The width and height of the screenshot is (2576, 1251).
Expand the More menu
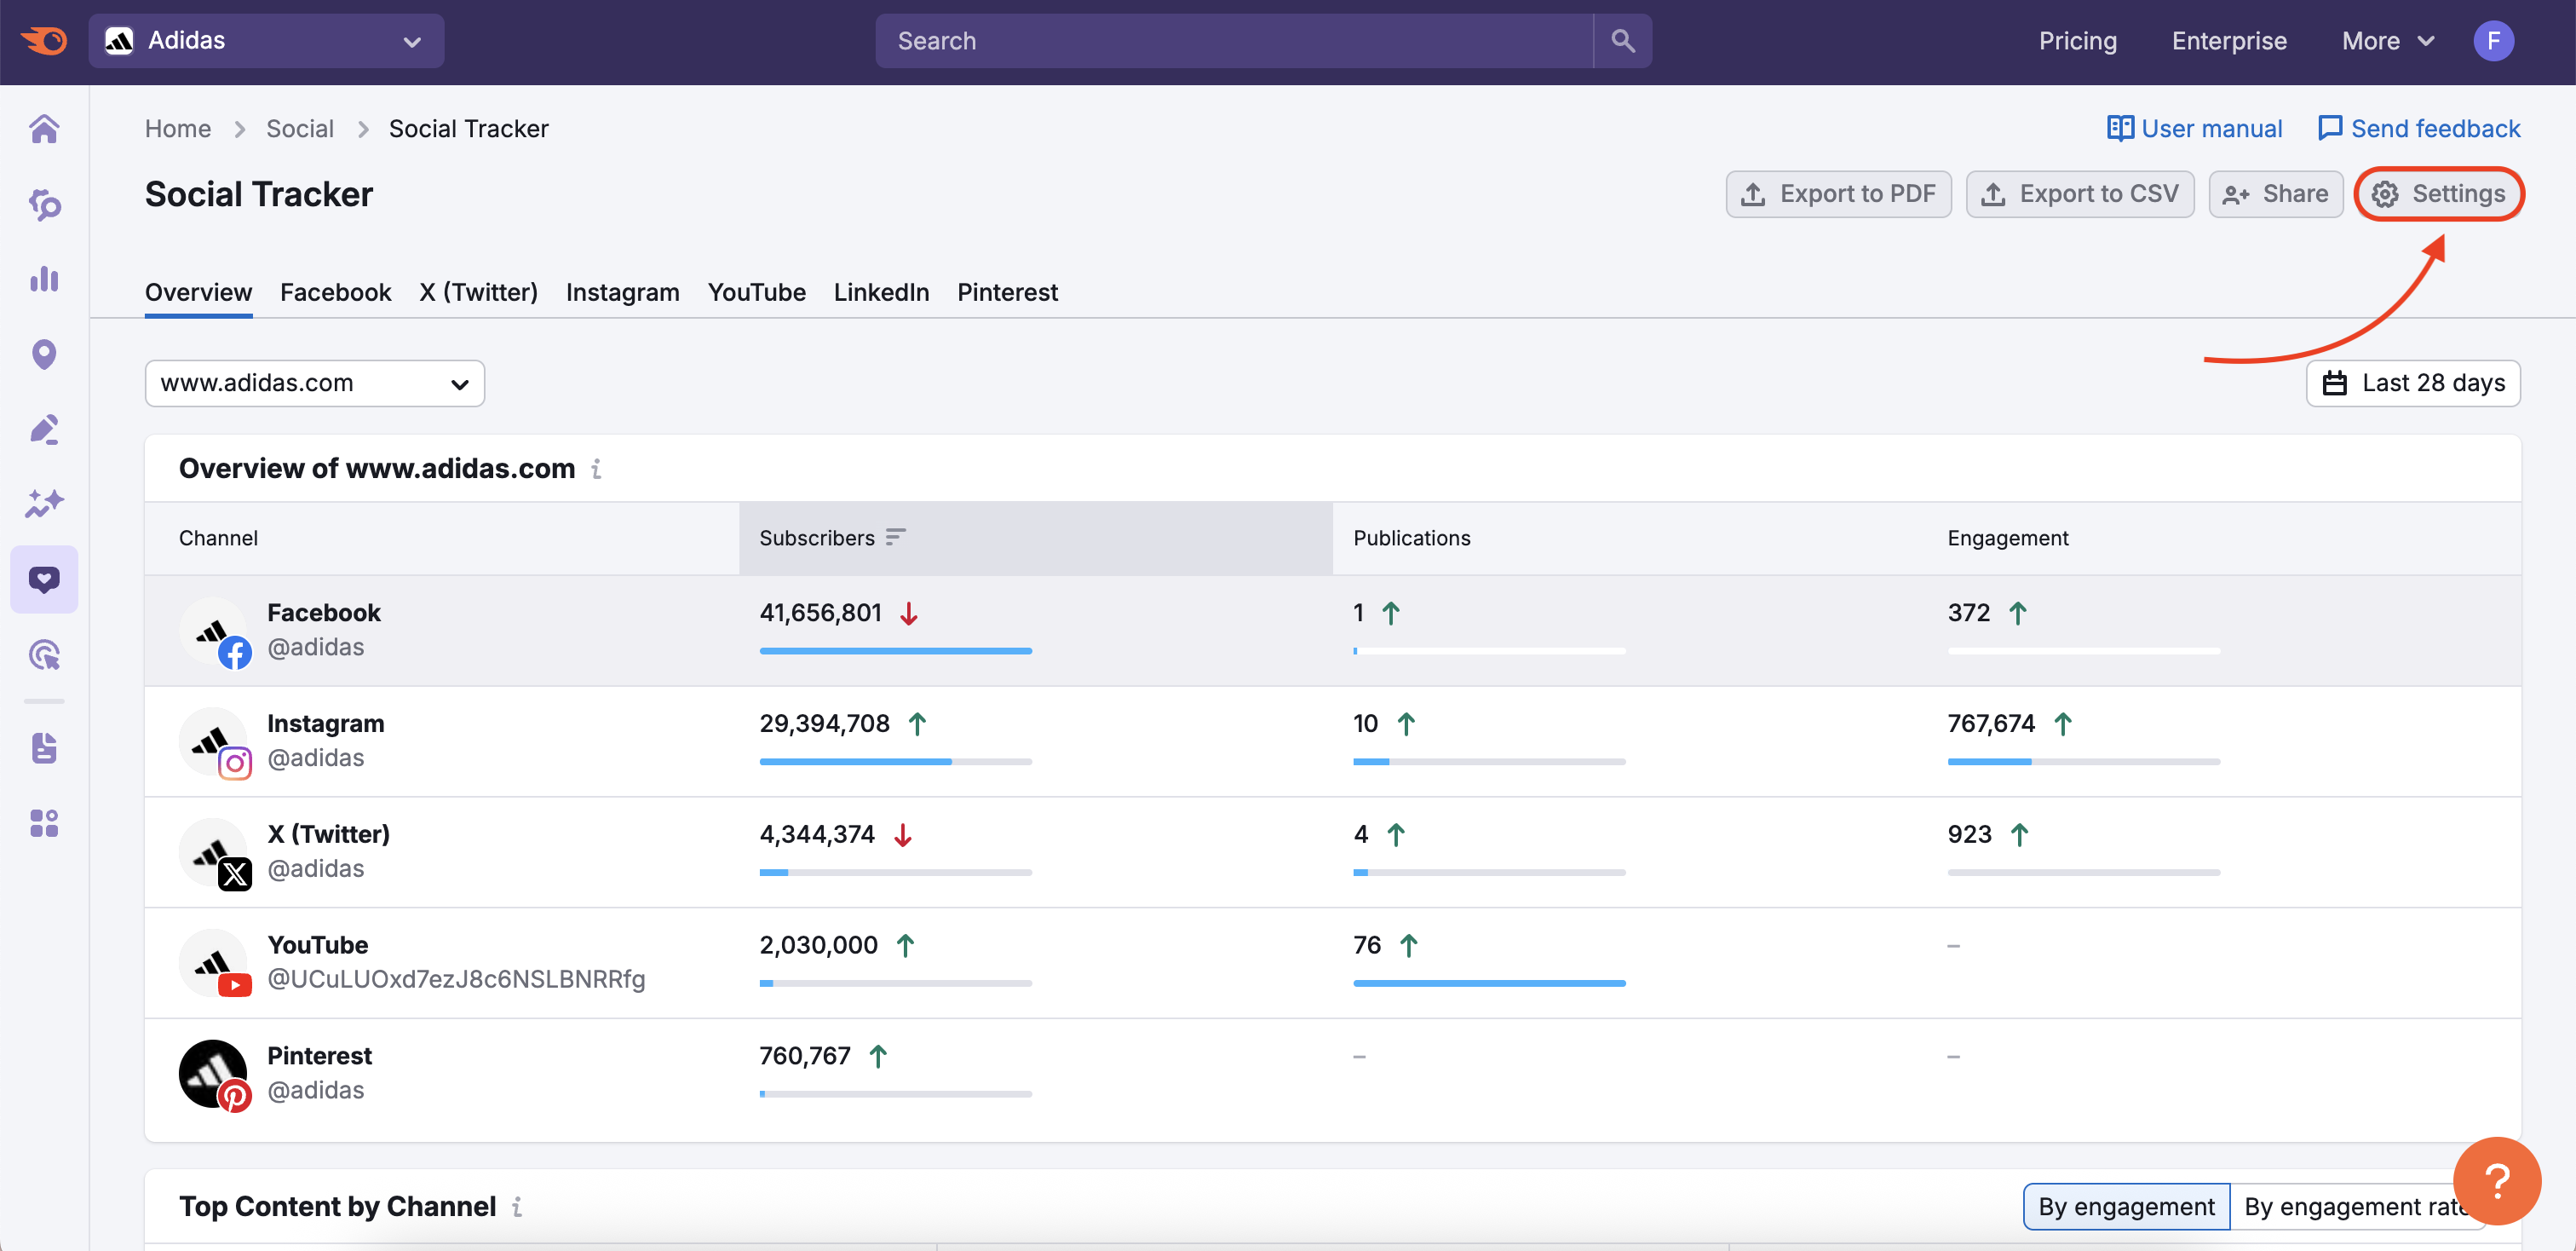[2387, 41]
